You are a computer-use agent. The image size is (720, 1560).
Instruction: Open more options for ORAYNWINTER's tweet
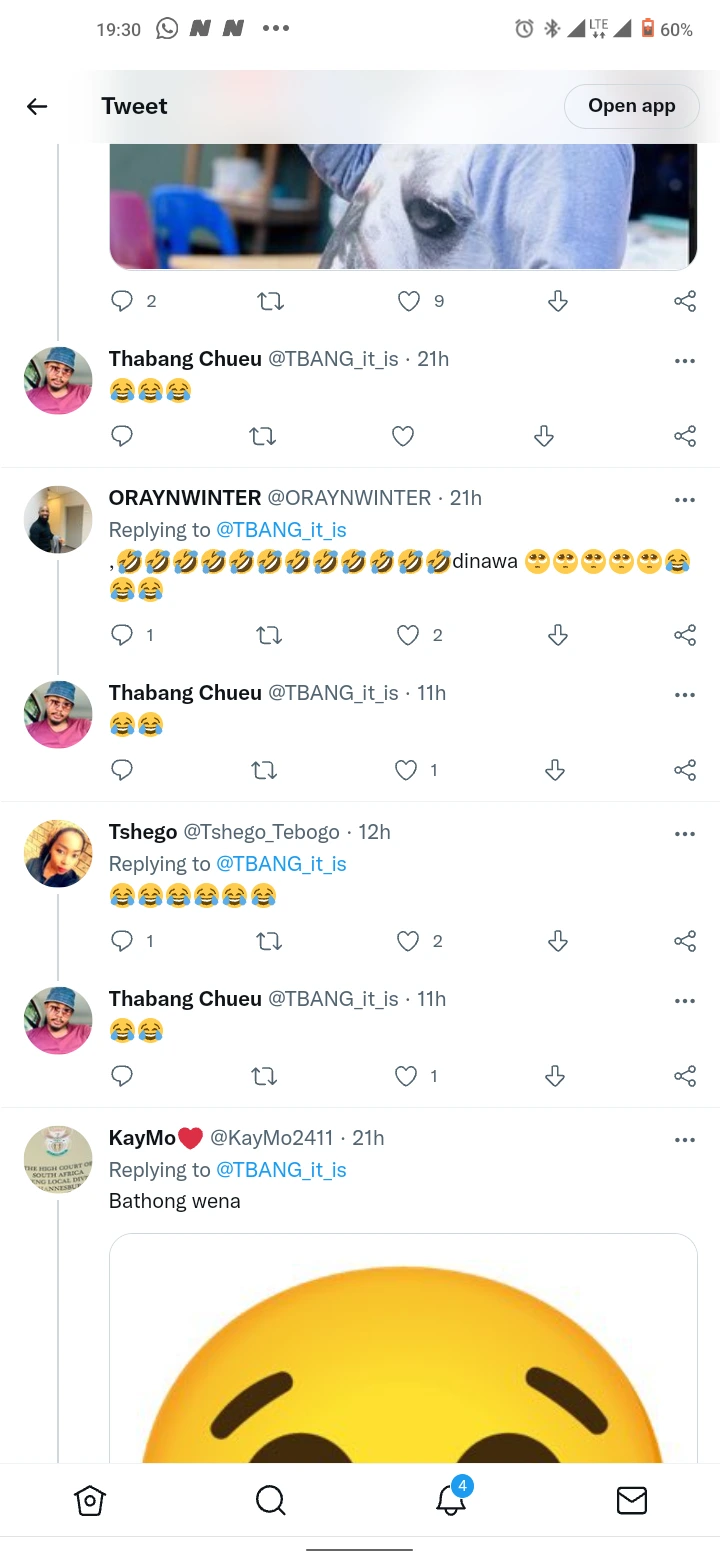click(x=684, y=499)
